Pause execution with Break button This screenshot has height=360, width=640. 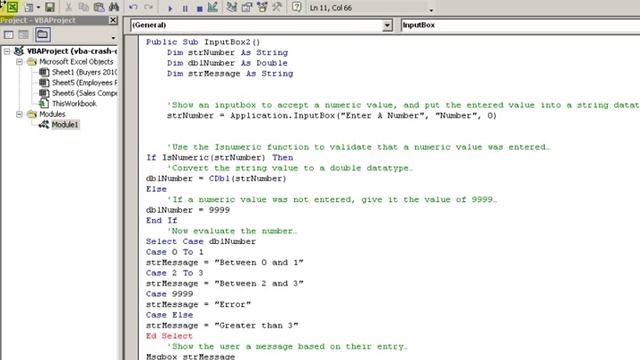coord(185,8)
